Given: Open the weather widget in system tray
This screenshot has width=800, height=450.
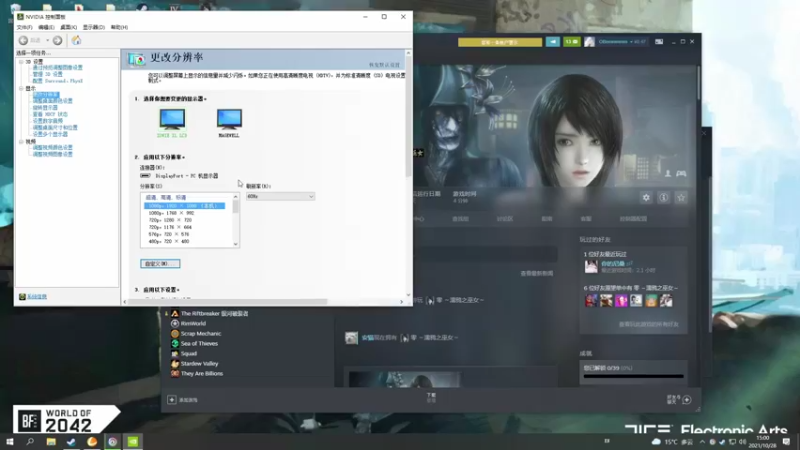Looking at the screenshot, I should point(672,442).
